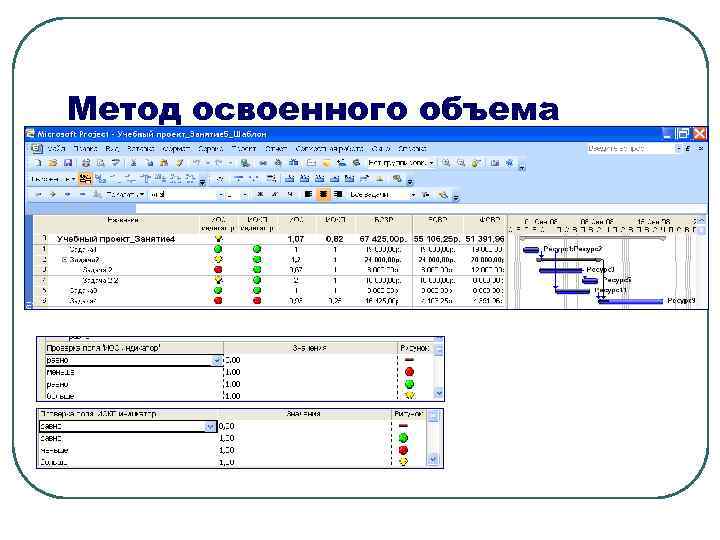Open the 'No Group' grouping dropdown
The height and width of the screenshot is (540, 720).
click(x=432, y=163)
